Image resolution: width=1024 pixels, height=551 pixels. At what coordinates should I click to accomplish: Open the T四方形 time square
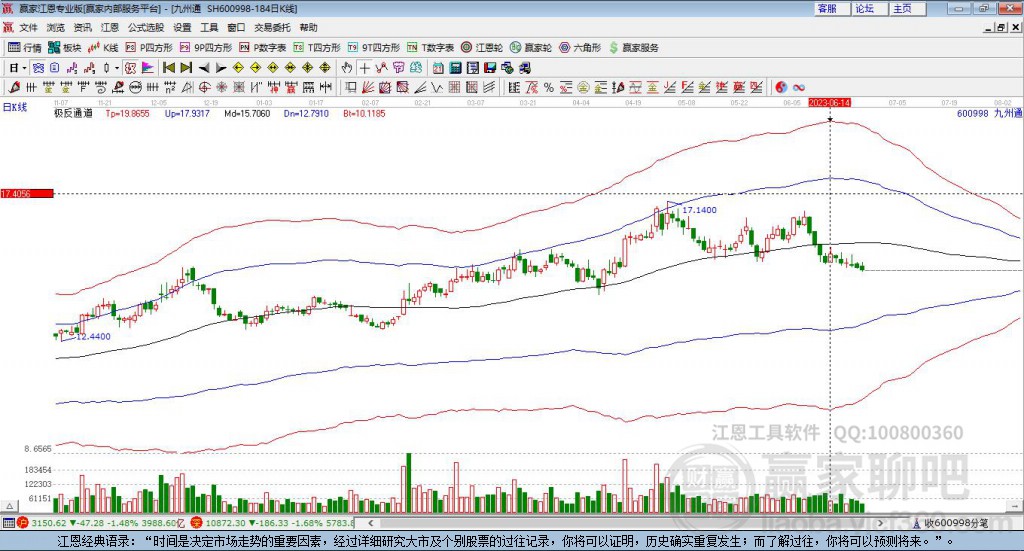point(317,48)
